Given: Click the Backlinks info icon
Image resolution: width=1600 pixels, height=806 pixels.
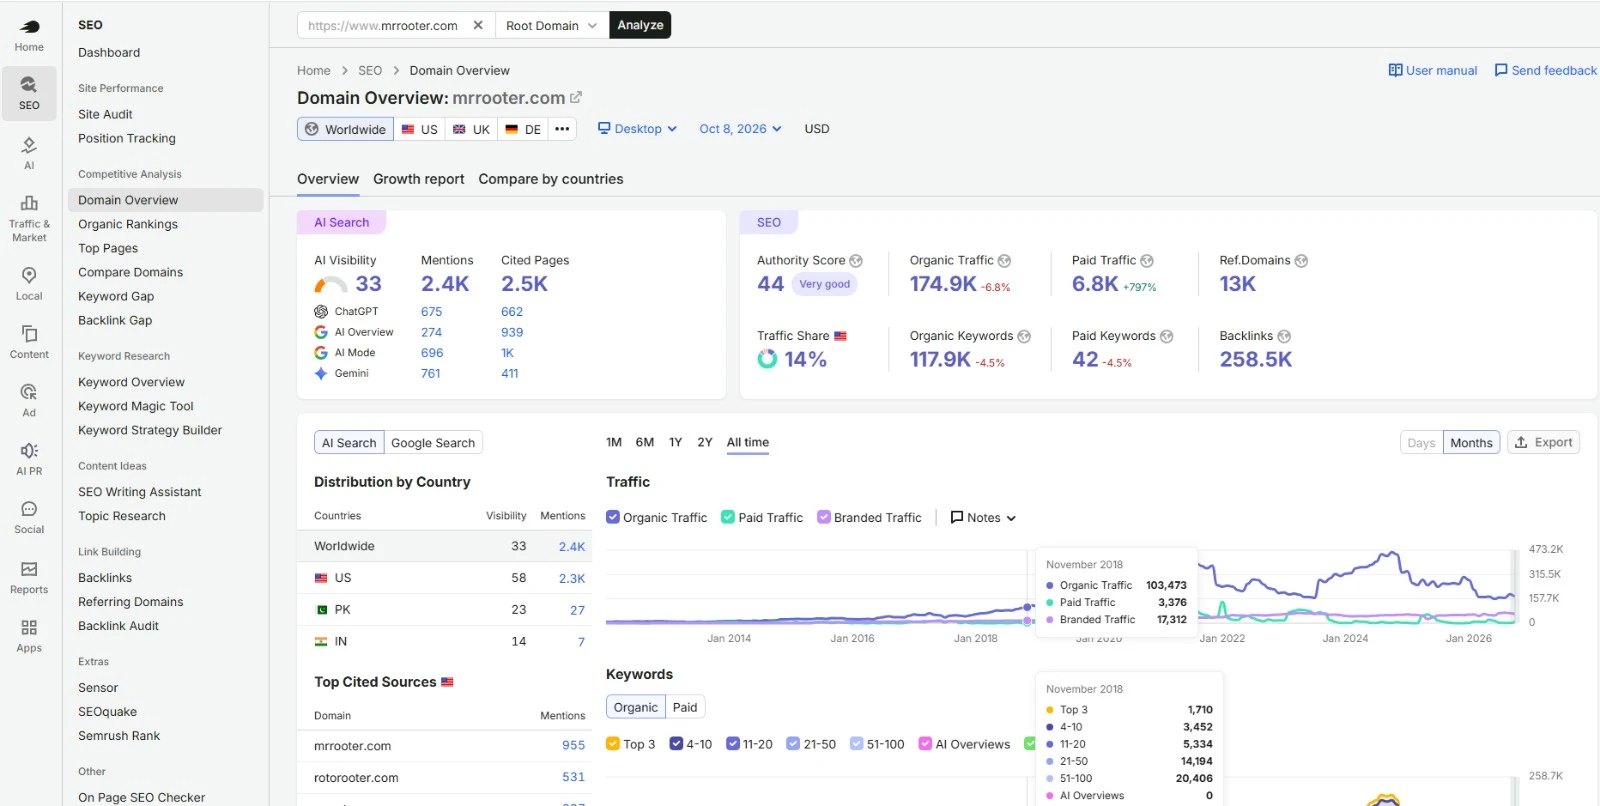Looking at the screenshot, I should coord(1284,337).
